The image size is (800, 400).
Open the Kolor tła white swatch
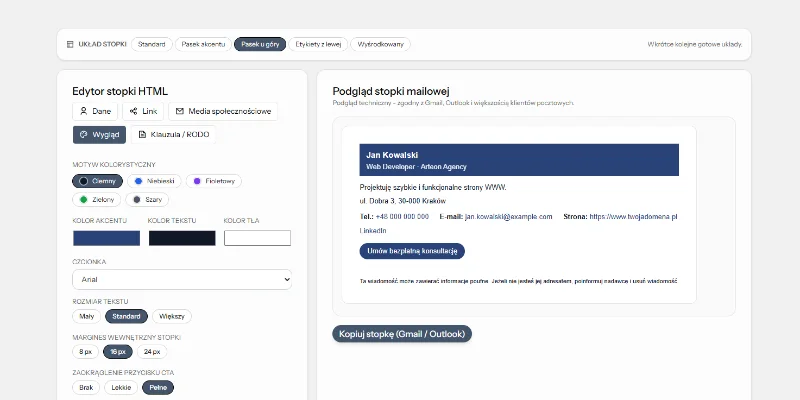pos(257,238)
